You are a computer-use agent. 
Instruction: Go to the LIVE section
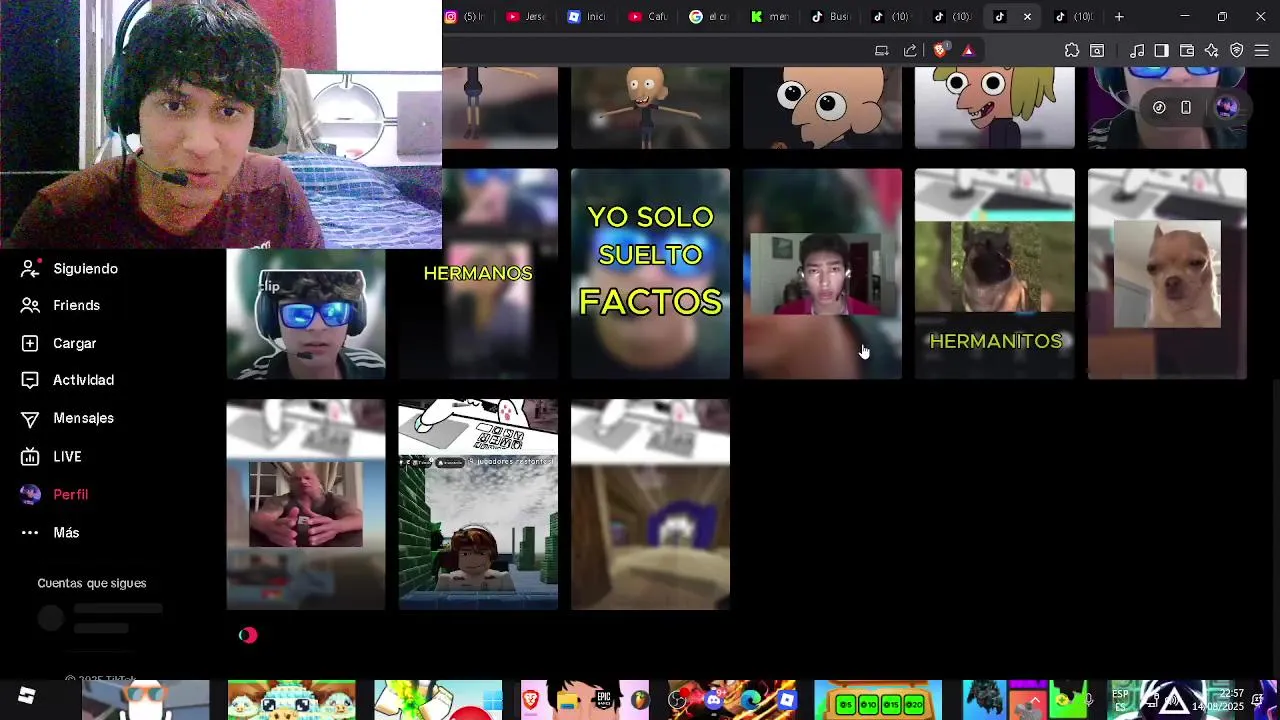[52, 456]
